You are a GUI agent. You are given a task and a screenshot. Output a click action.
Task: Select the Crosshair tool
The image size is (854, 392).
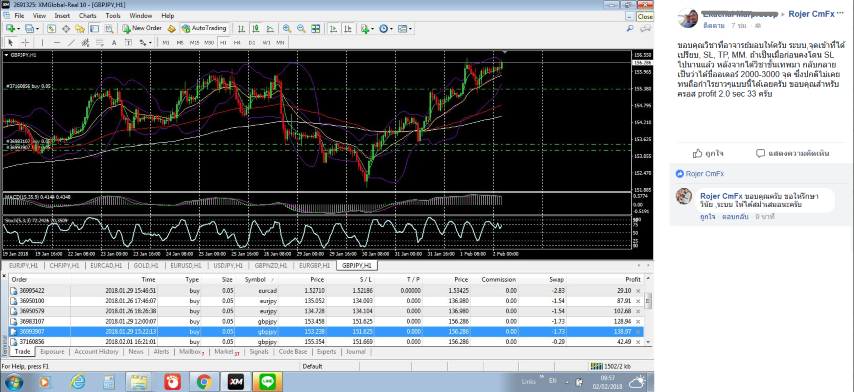[25, 42]
